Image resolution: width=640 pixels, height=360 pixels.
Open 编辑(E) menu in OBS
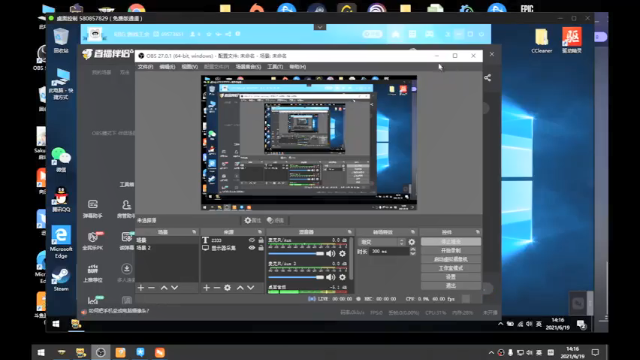[167, 67]
